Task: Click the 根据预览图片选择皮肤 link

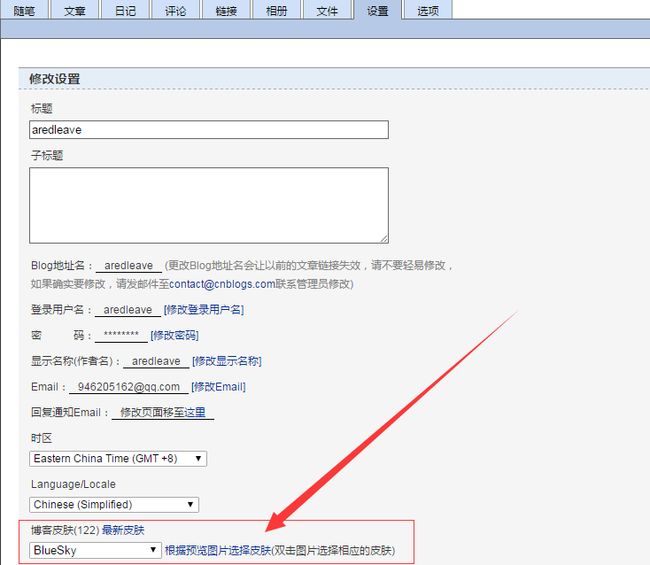Action: point(218,550)
